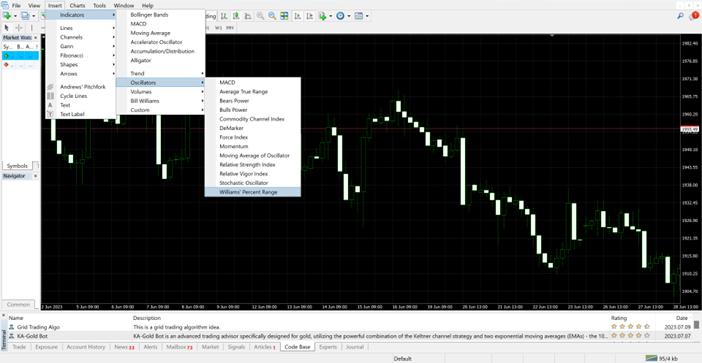Toggle the Auto Scroll chart icon
Image resolution: width=702 pixels, height=363 pixels.
tap(297, 16)
